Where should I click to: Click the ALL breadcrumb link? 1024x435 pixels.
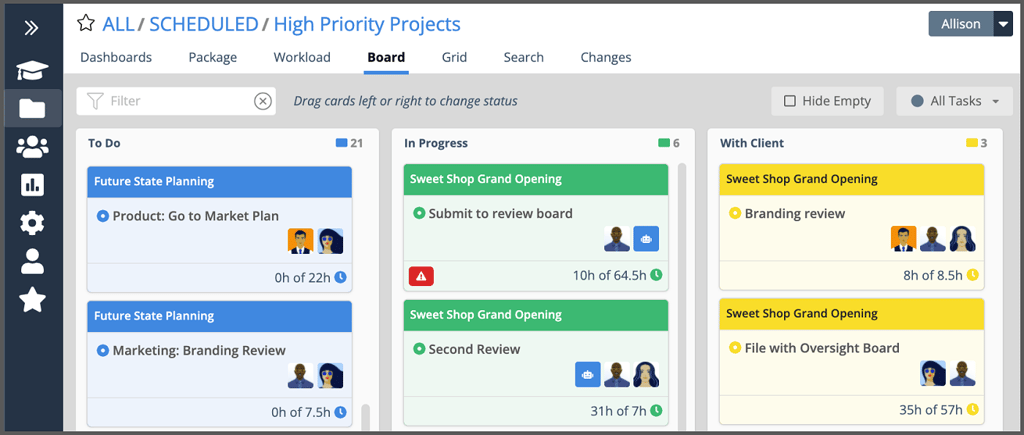118,24
